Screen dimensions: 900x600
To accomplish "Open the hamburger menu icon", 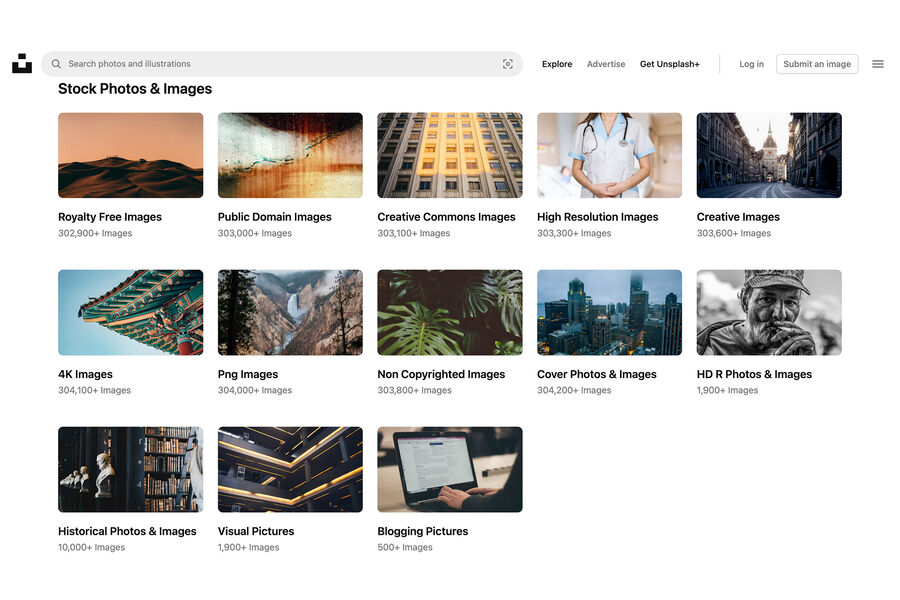I will point(878,64).
